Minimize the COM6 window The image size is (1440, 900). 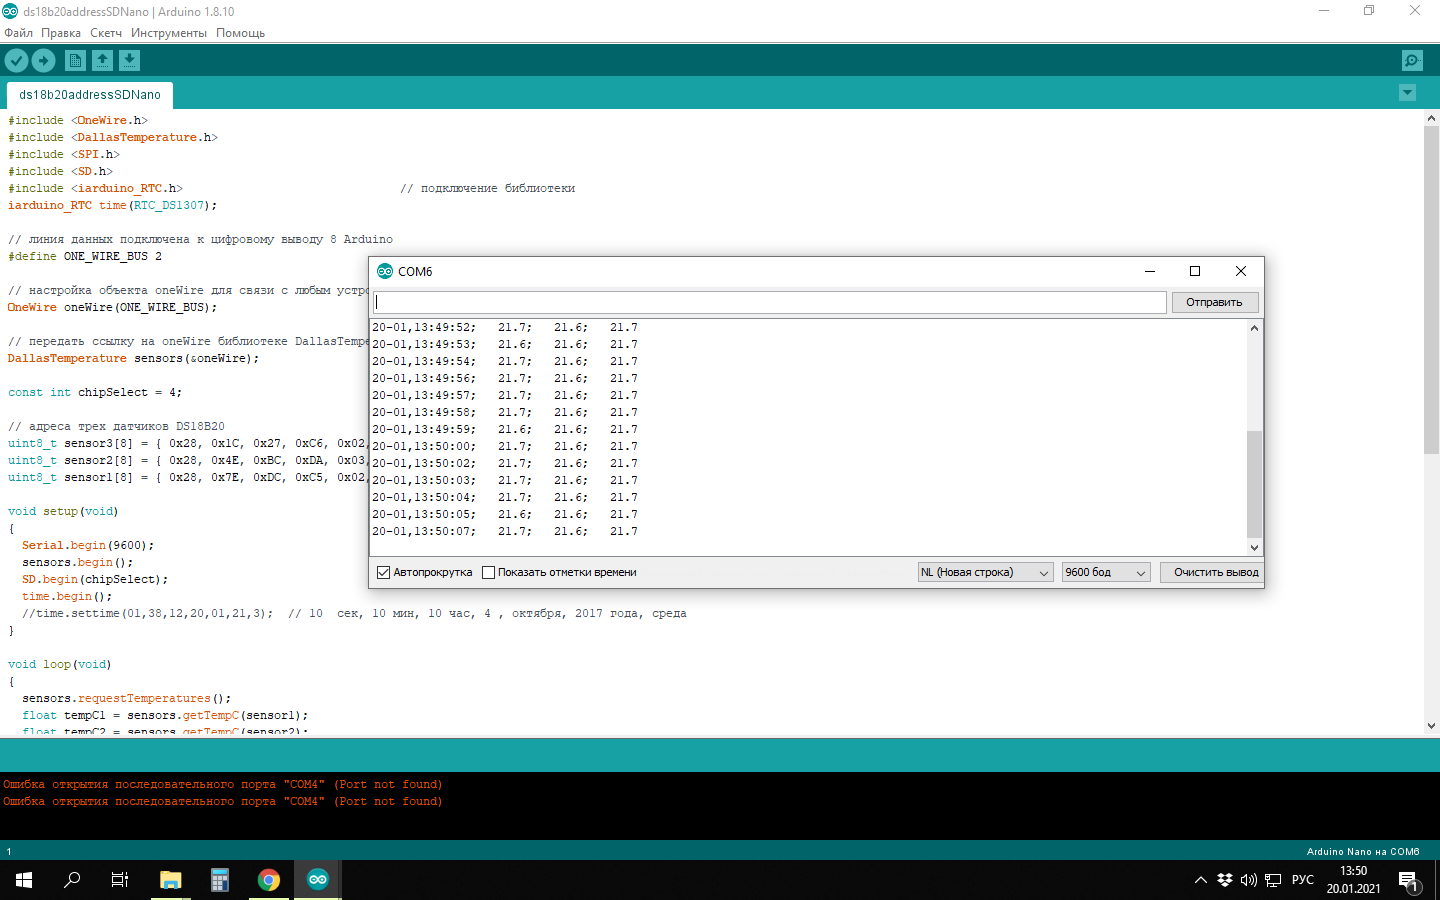(1150, 271)
